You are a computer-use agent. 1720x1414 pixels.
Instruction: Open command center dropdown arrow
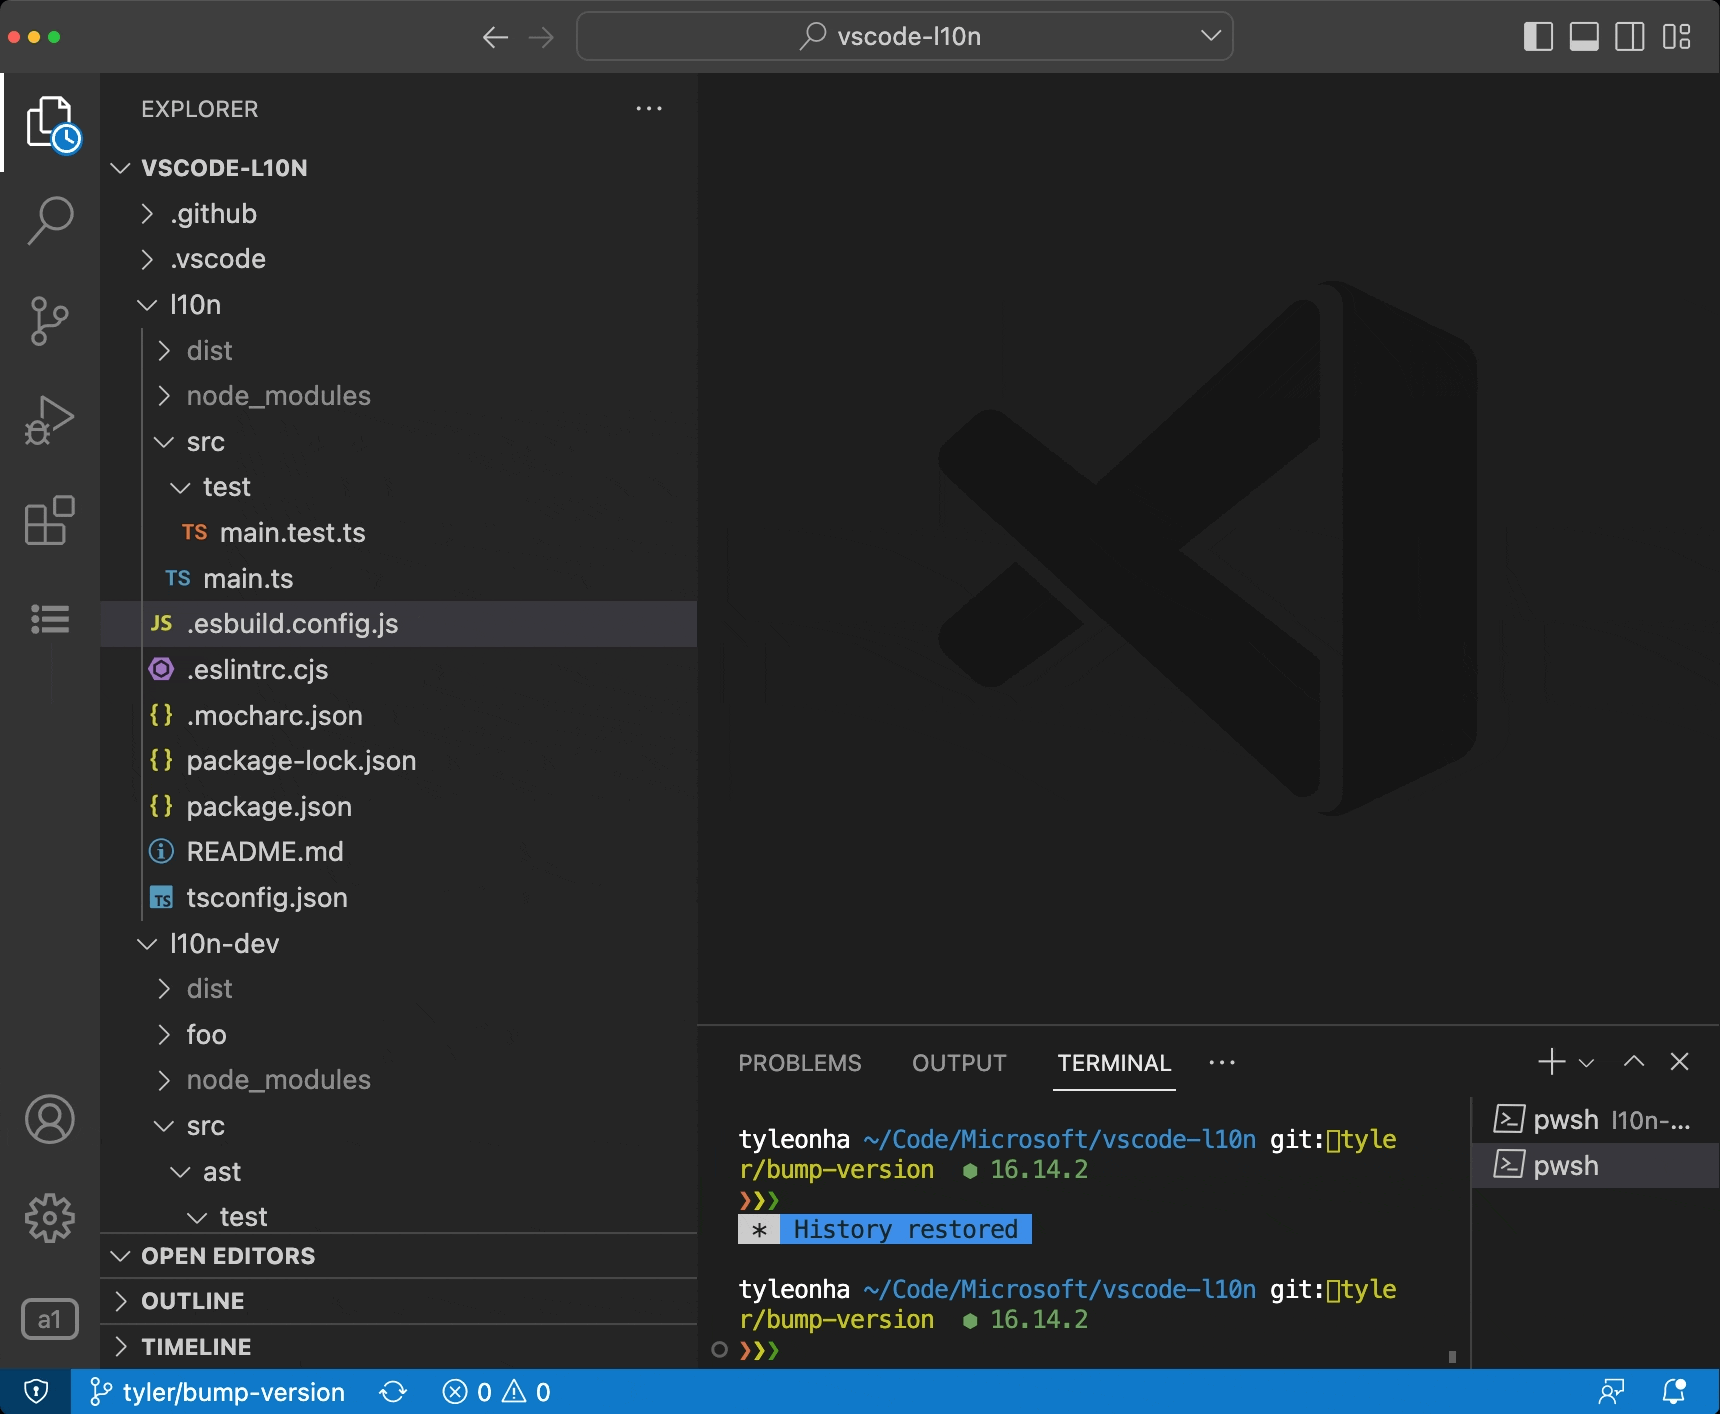click(x=1211, y=36)
